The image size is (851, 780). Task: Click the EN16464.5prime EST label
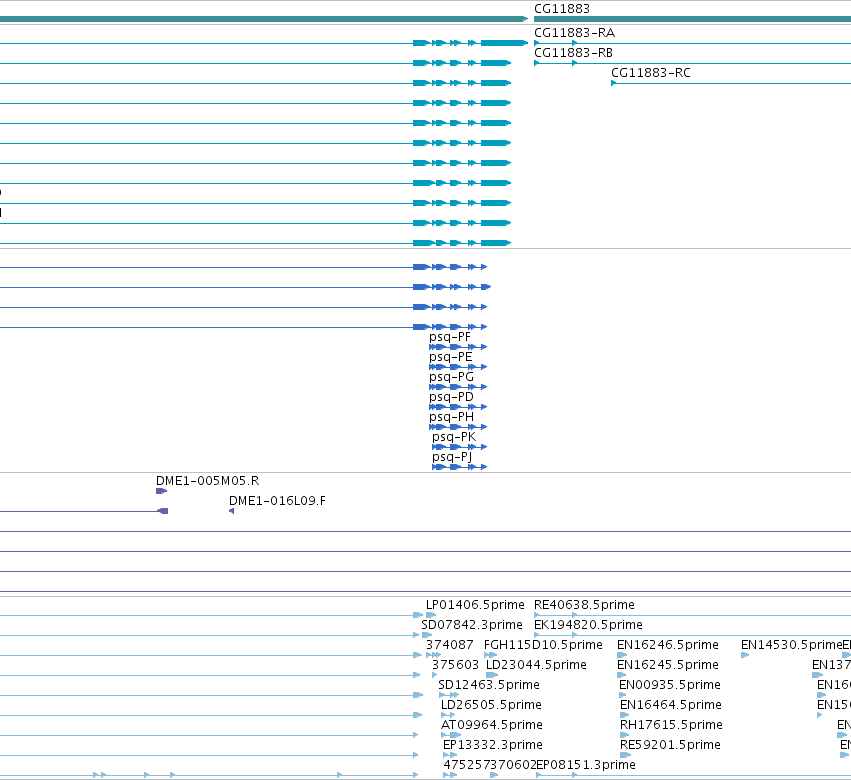point(671,705)
